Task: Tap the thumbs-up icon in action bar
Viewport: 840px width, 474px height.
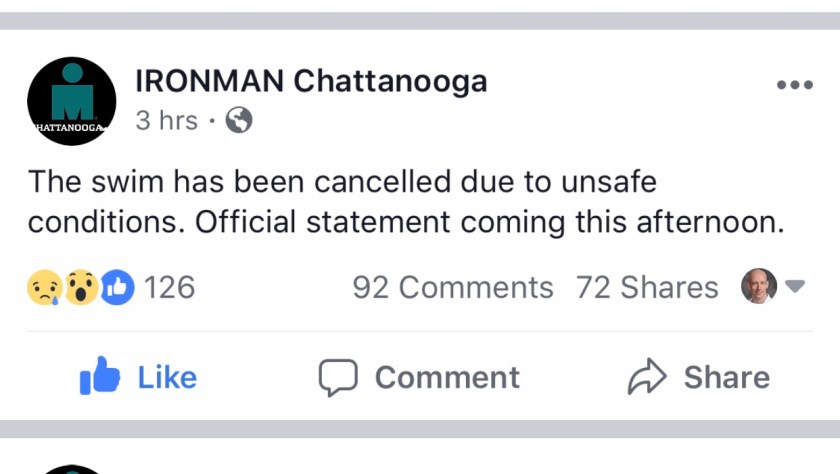Action: click(x=99, y=377)
